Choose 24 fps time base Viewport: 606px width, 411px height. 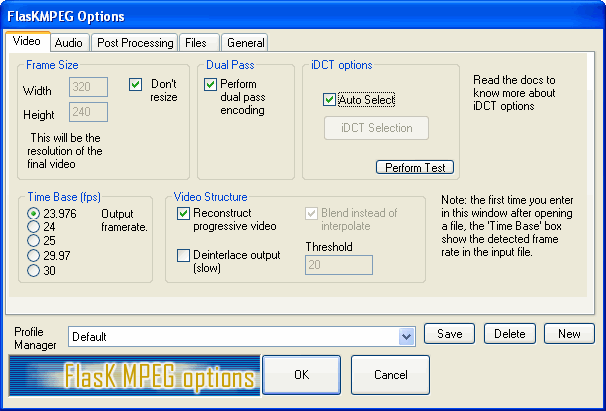click(35, 228)
